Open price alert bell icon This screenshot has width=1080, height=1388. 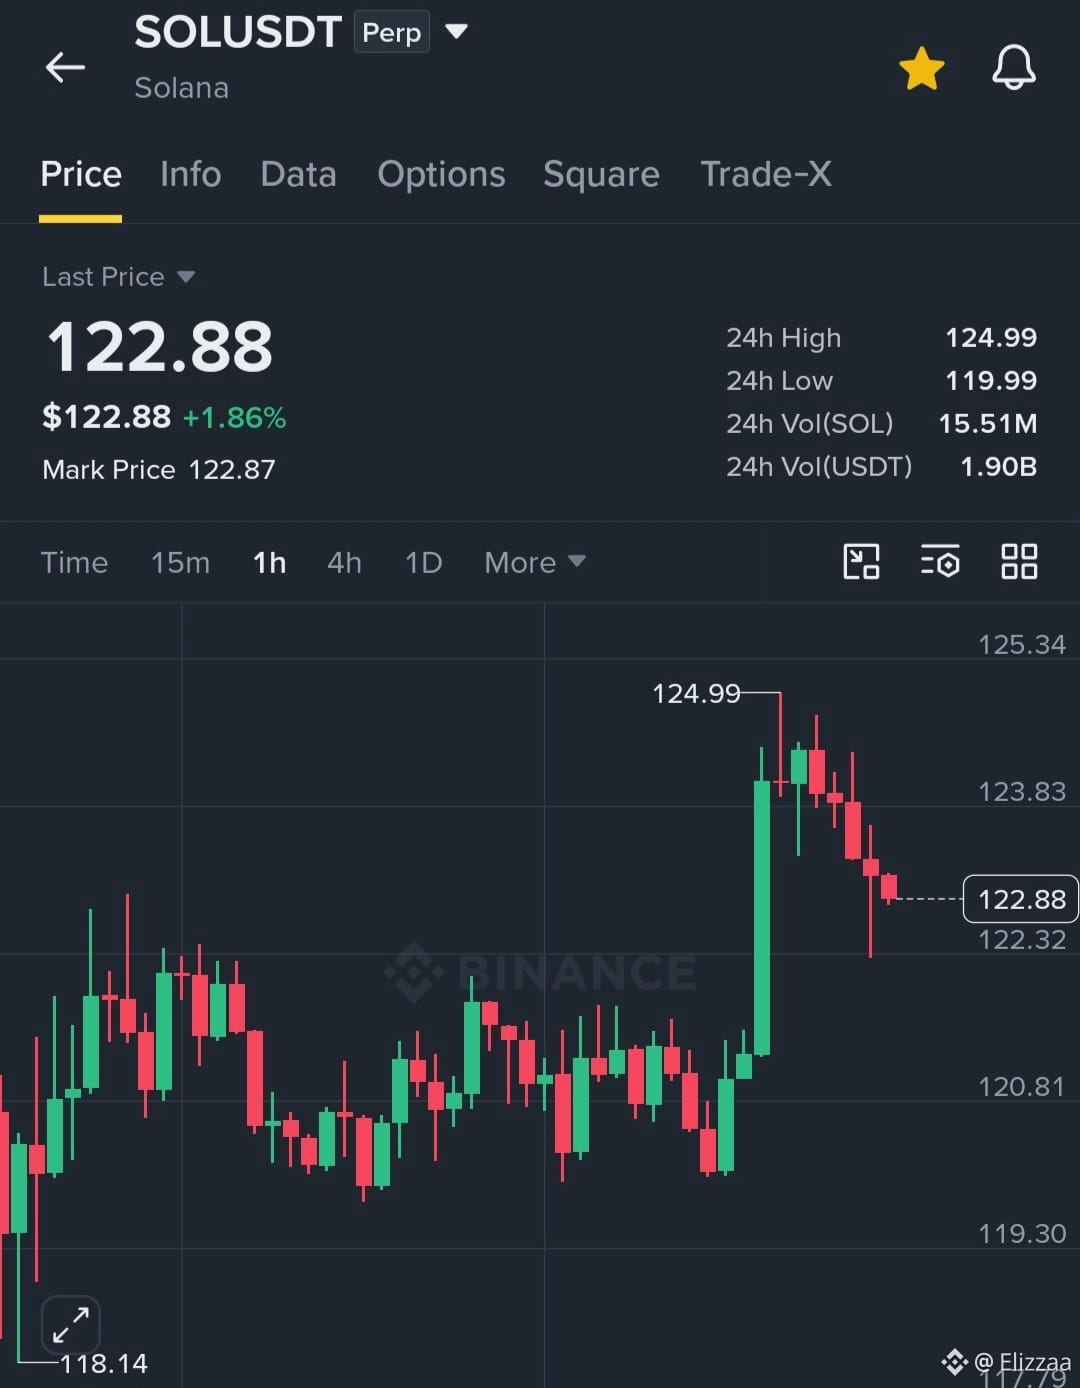click(1013, 68)
